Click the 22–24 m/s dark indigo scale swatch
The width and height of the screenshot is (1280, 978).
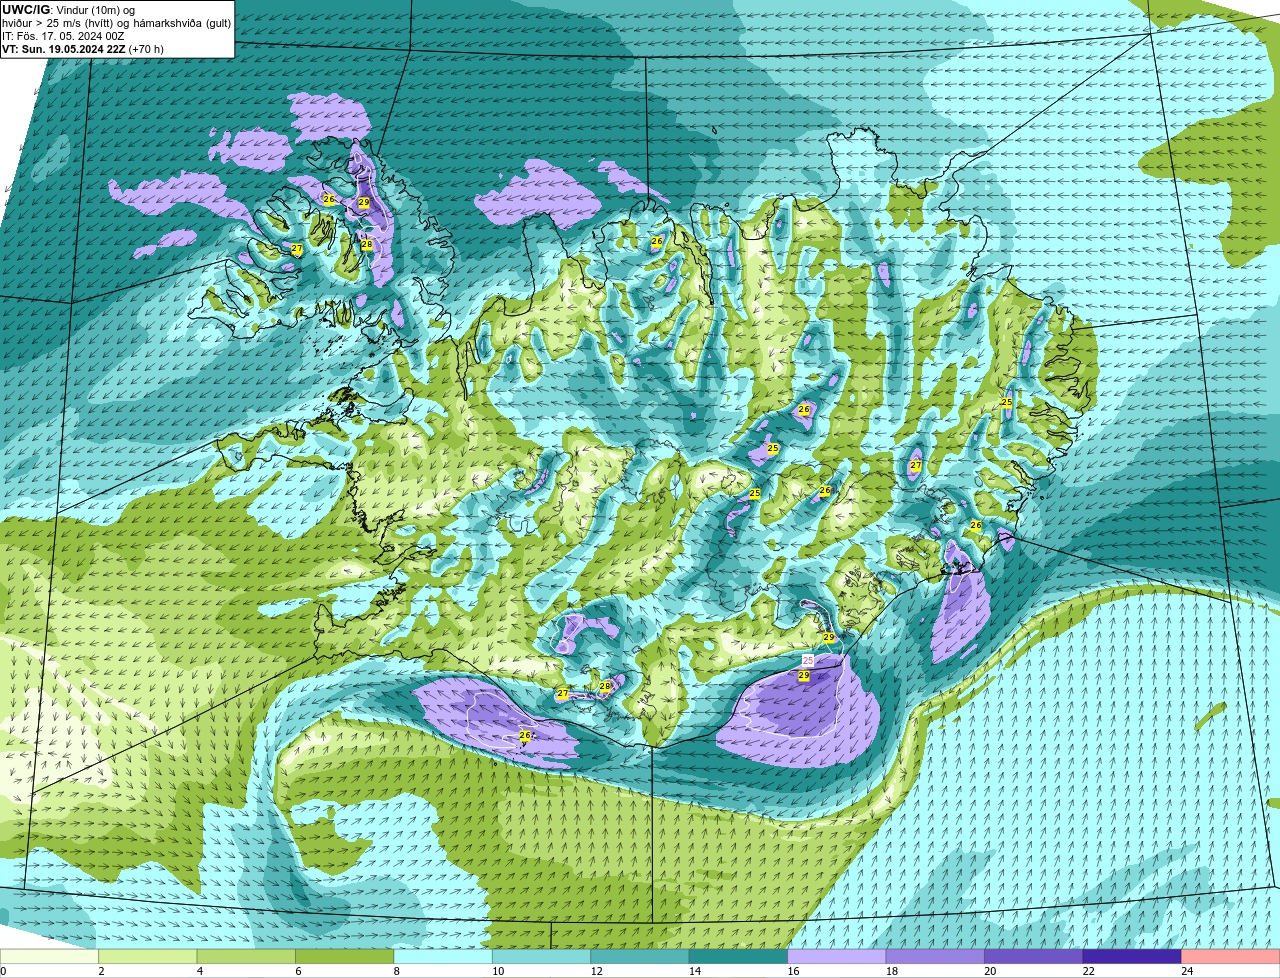[x=1132, y=957]
